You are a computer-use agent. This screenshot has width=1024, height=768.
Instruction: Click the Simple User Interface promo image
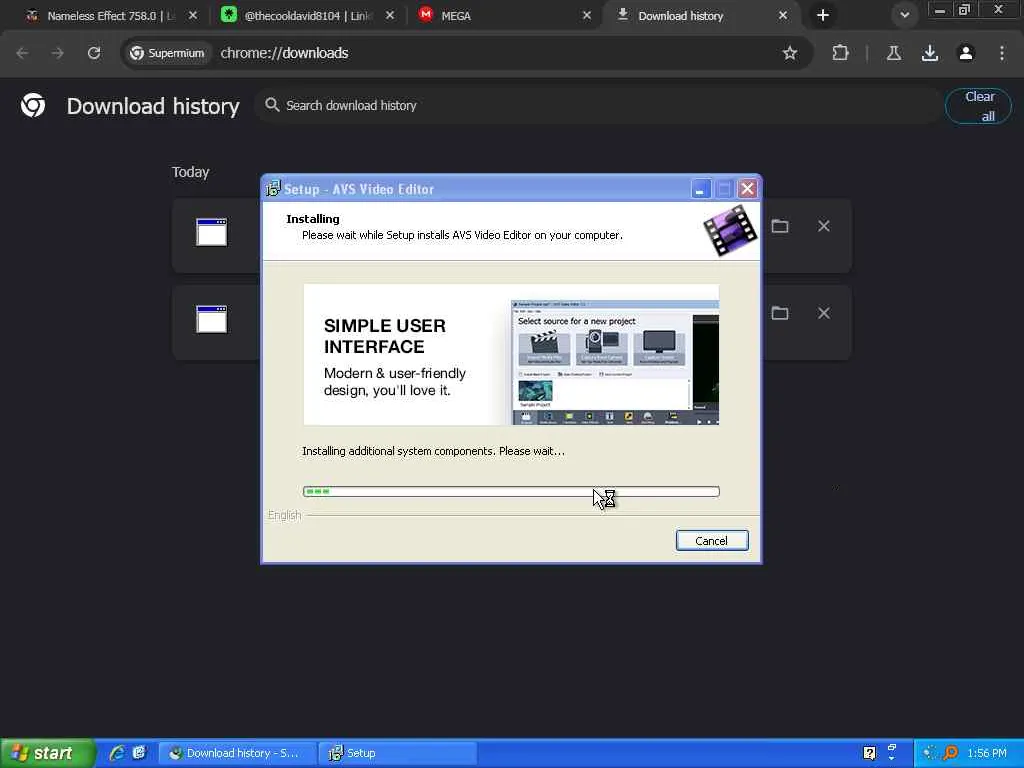[x=511, y=355]
